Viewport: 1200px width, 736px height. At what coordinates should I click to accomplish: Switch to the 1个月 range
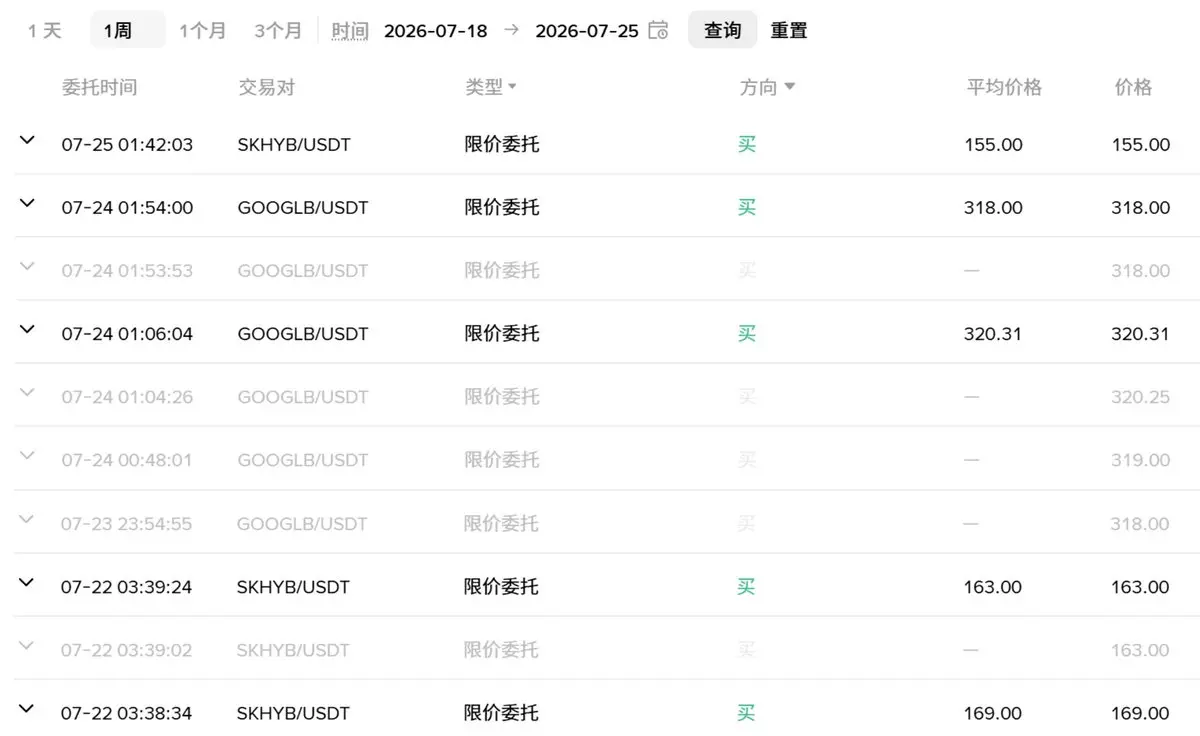point(203,30)
